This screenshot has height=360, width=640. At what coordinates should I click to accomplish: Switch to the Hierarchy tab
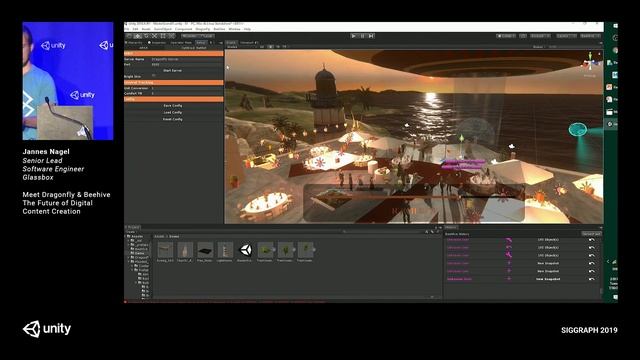coord(134,42)
